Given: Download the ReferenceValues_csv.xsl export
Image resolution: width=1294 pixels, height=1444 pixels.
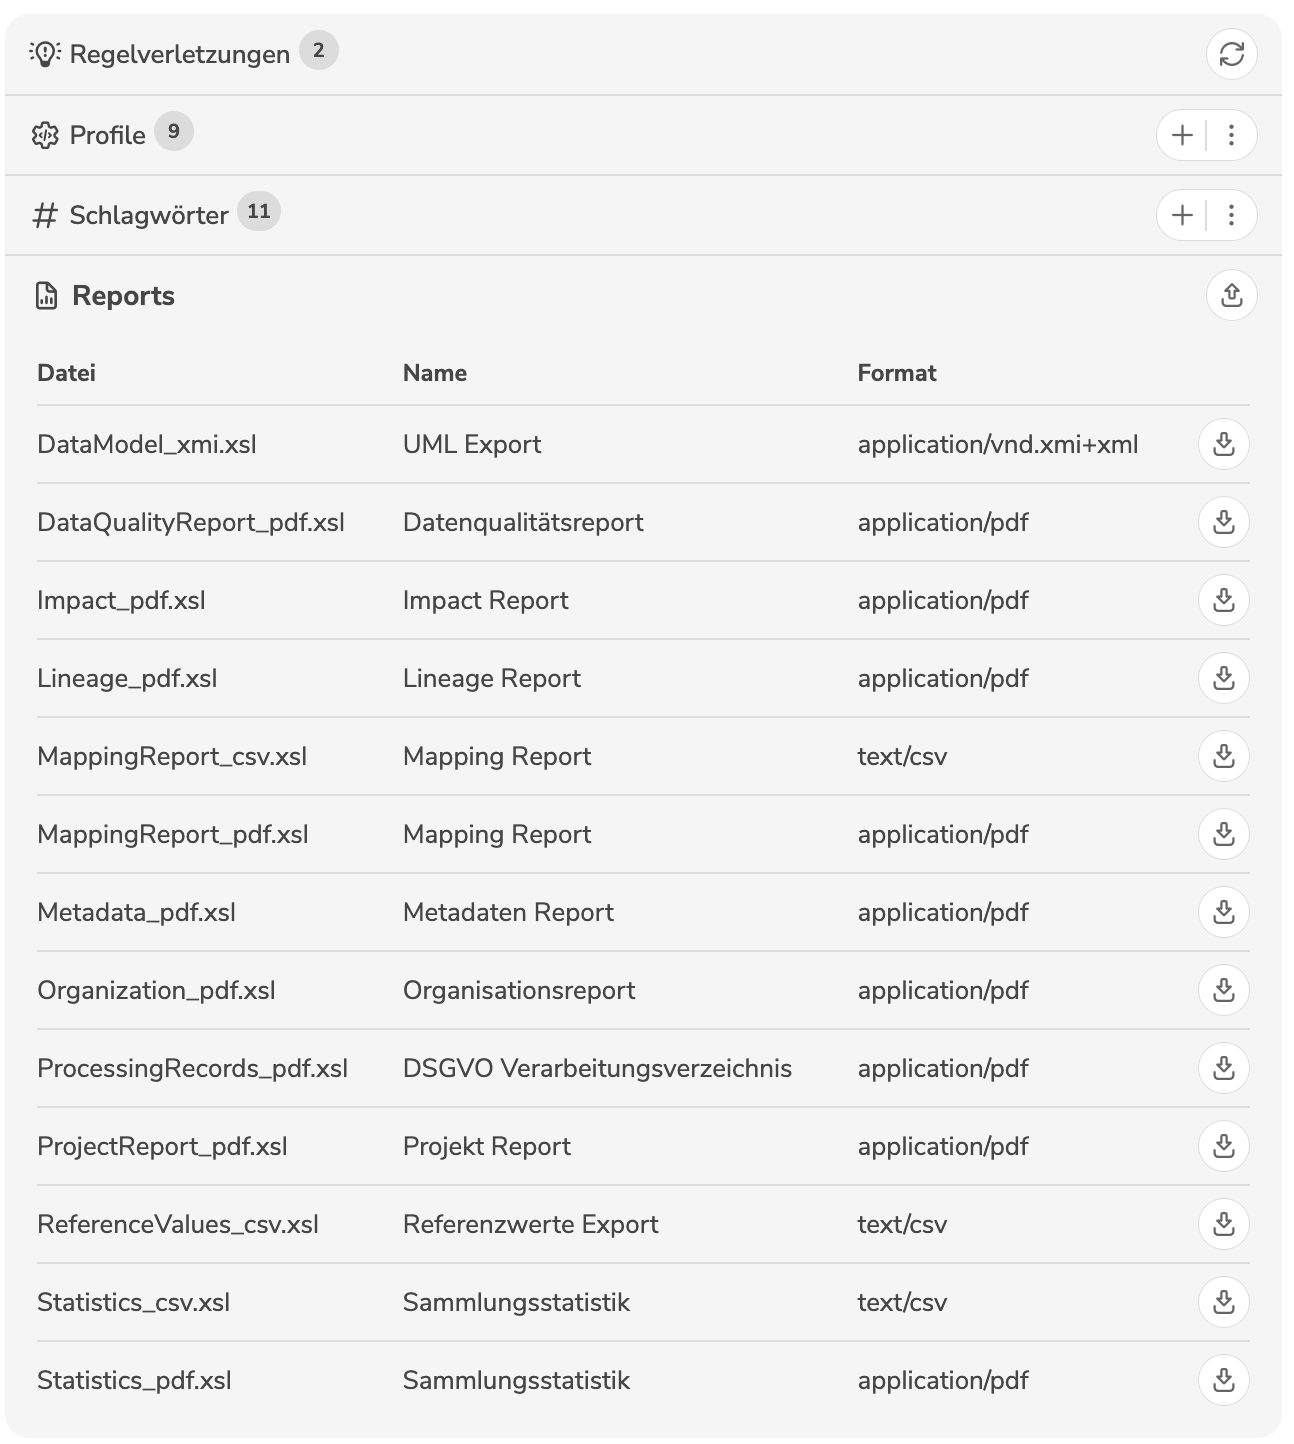Looking at the screenshot, I should tap(1223, 1224).
